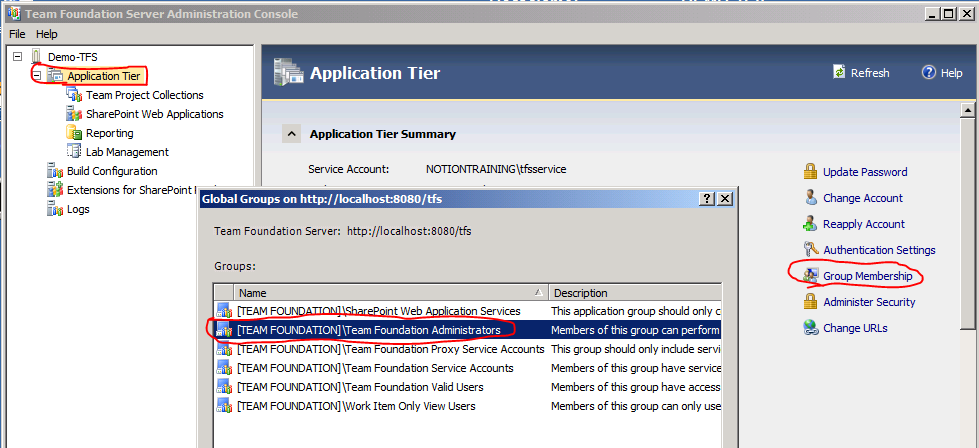Click the Description column header
Viewport: 979px width, 448px height.
635,293
